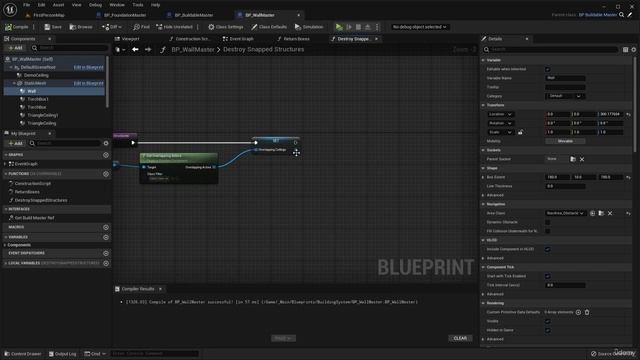Open Find in blueprint
640x360 pixels.
(x=141, y=27)
